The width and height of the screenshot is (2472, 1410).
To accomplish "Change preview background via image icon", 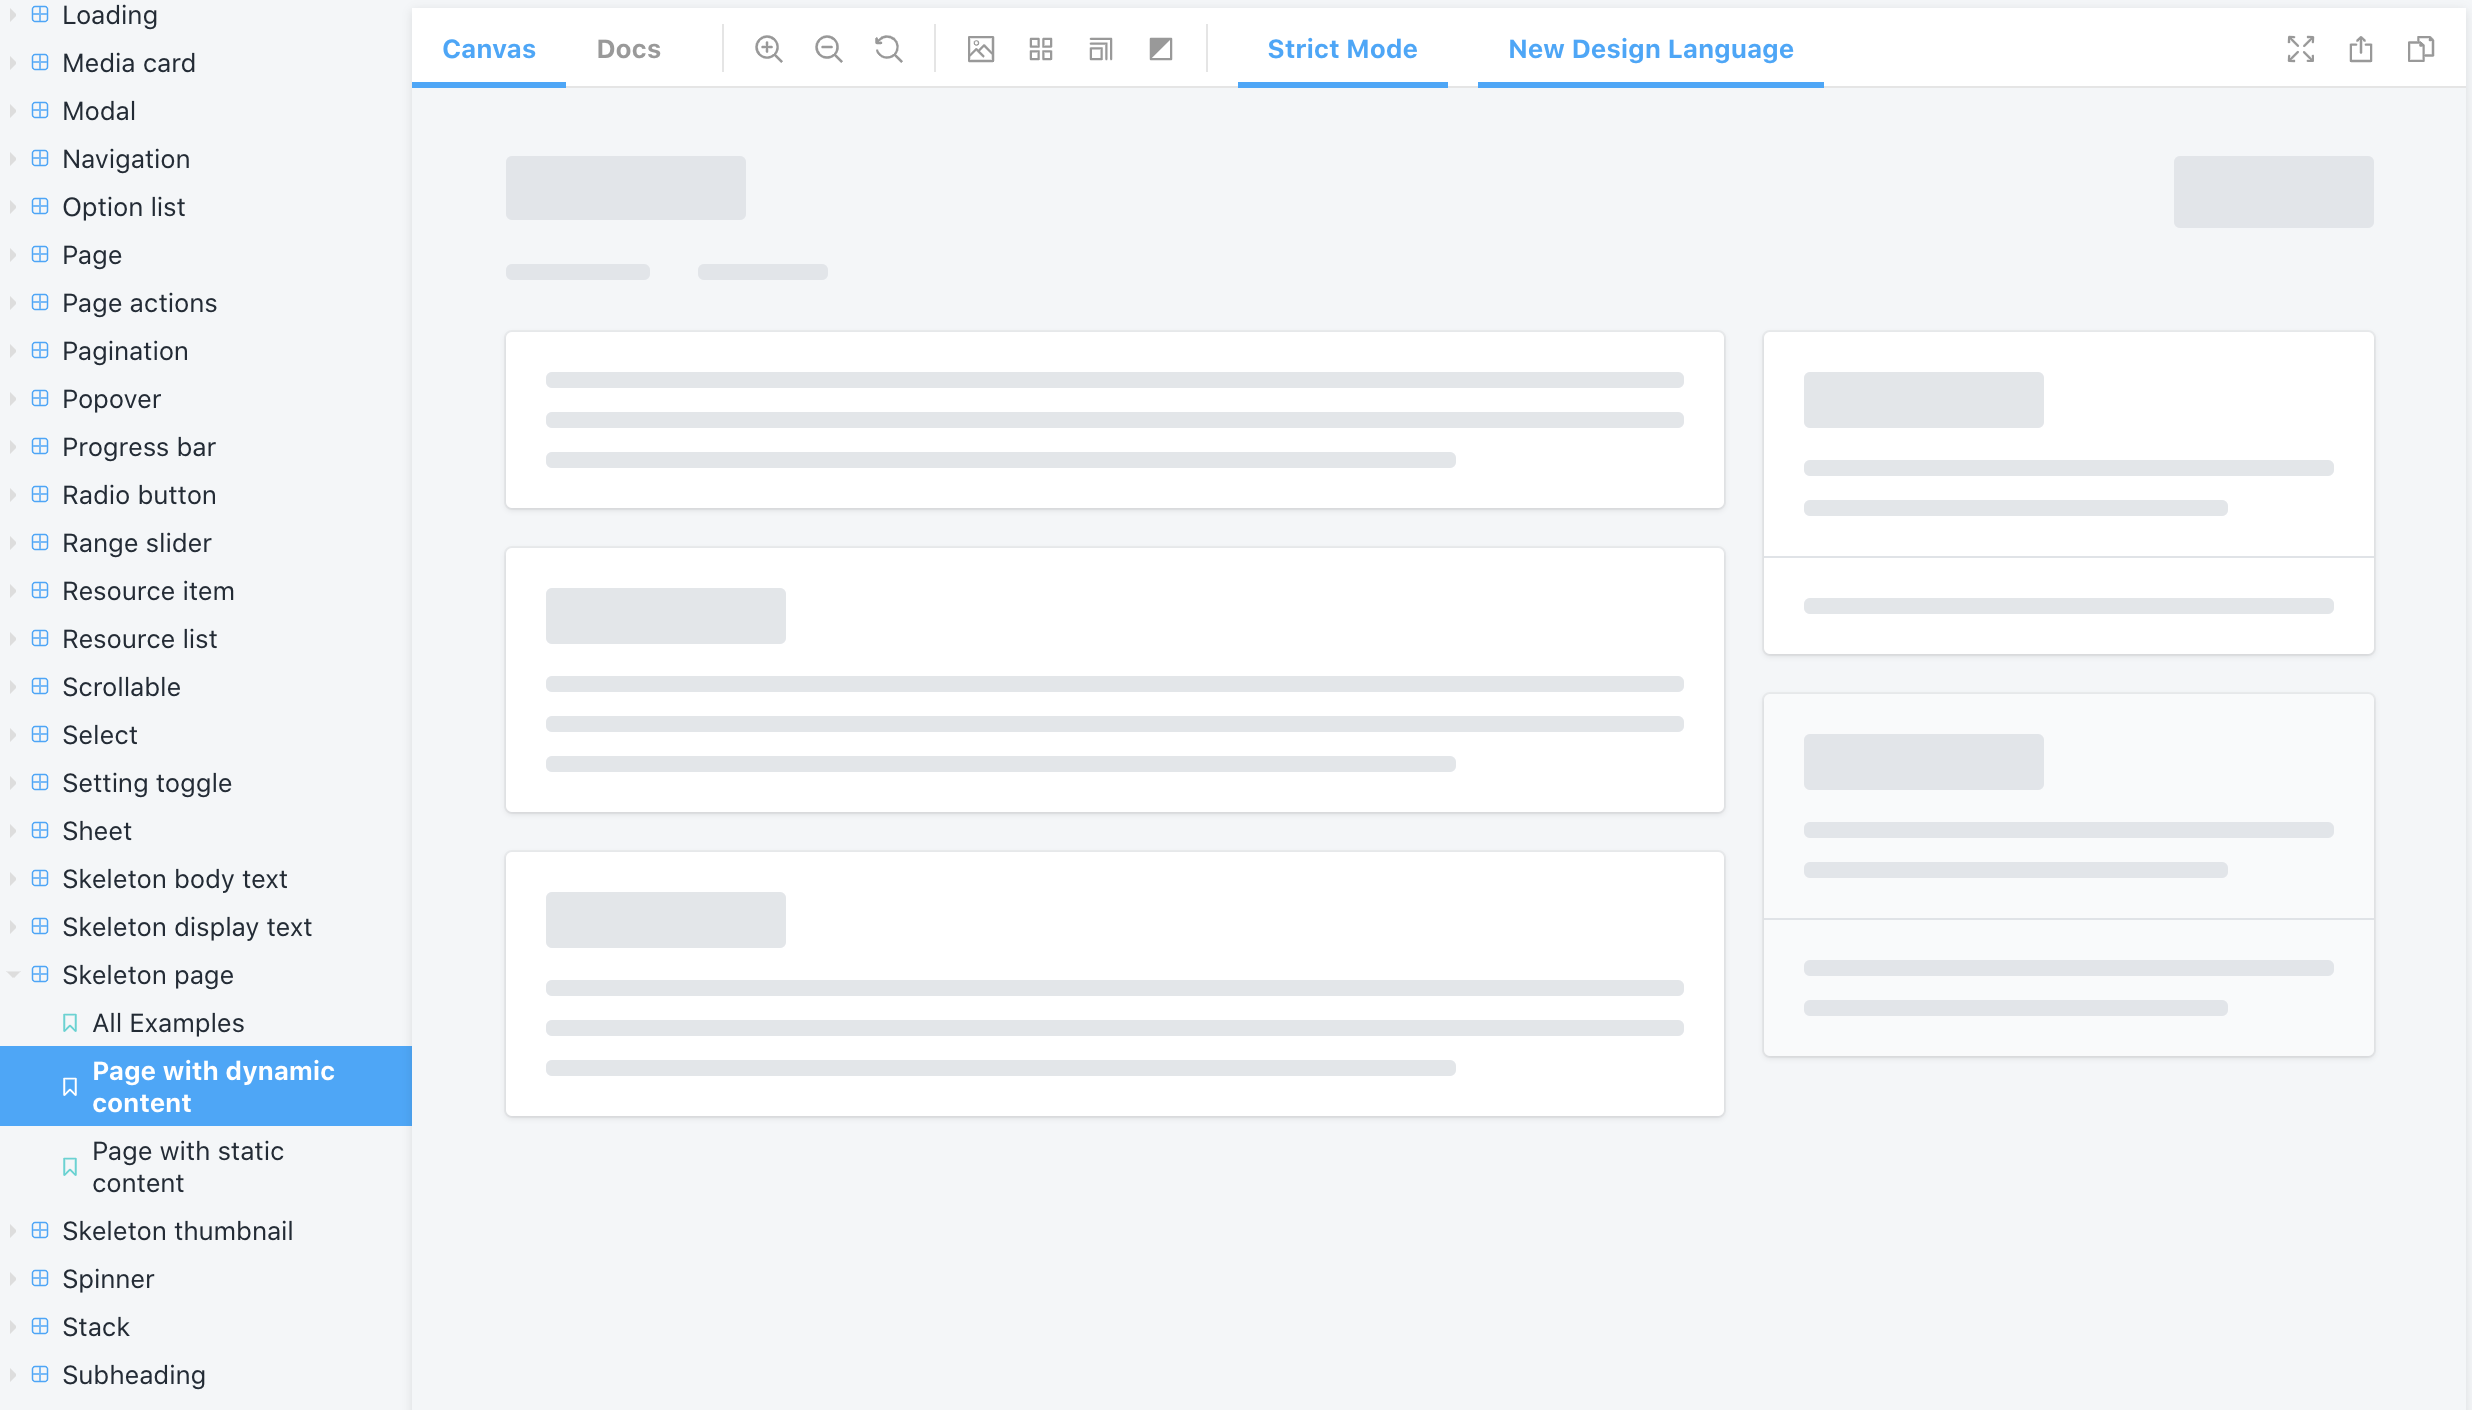I will tap(981, 49).
